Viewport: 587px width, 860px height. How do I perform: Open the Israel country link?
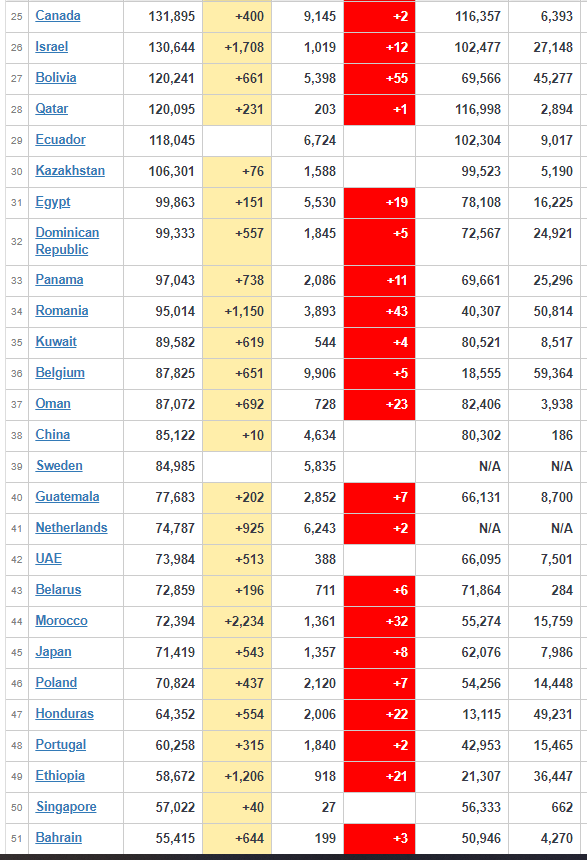coord(52,47)
